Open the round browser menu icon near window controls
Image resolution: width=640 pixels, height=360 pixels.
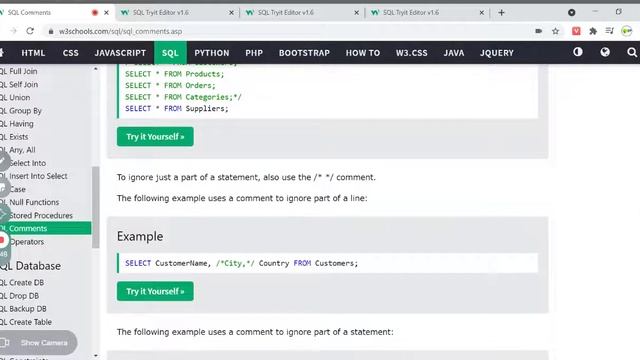(x=571, y=13)
